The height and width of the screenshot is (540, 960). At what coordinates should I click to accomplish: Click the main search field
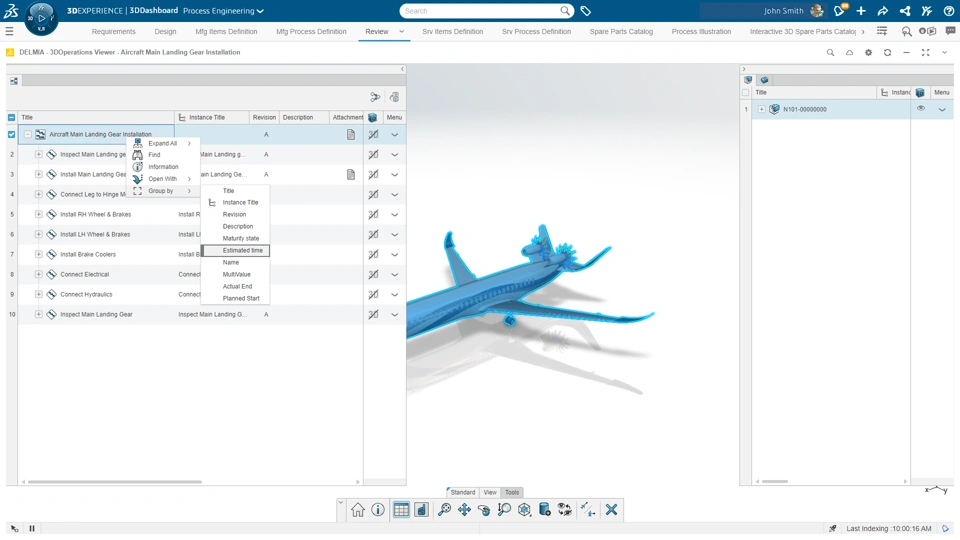(487, 11)
